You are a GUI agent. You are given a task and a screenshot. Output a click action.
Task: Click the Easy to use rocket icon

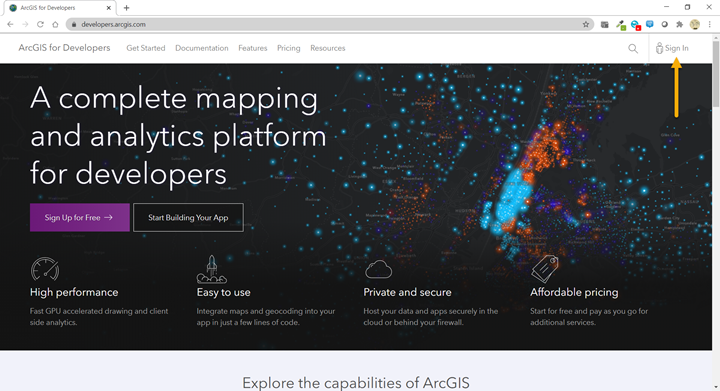(212, 269)
